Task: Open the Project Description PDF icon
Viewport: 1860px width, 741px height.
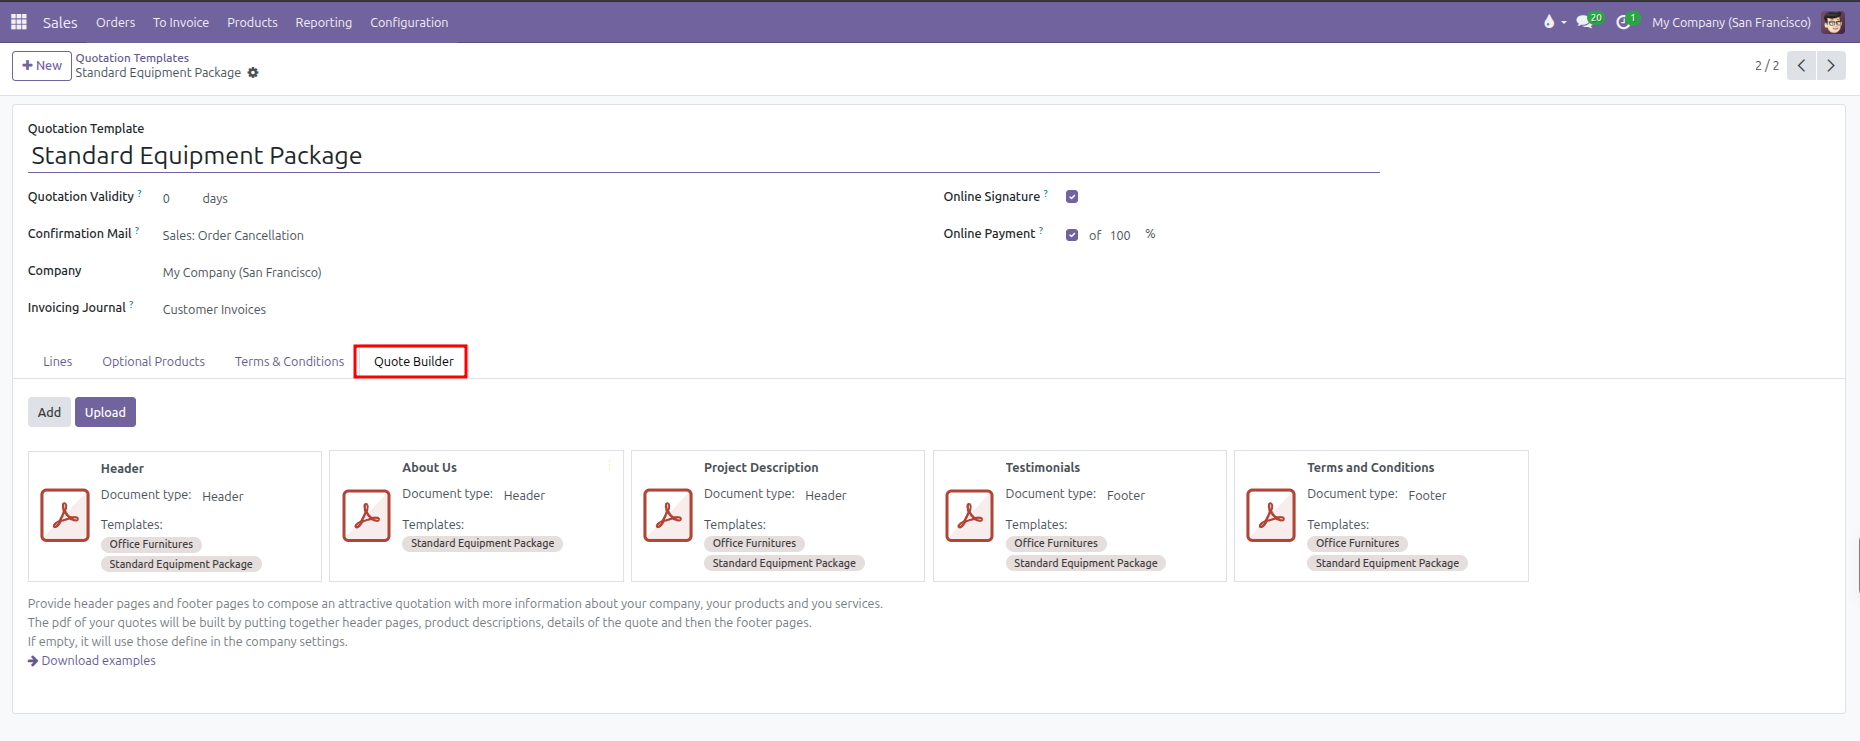Action: click(668, 515)
